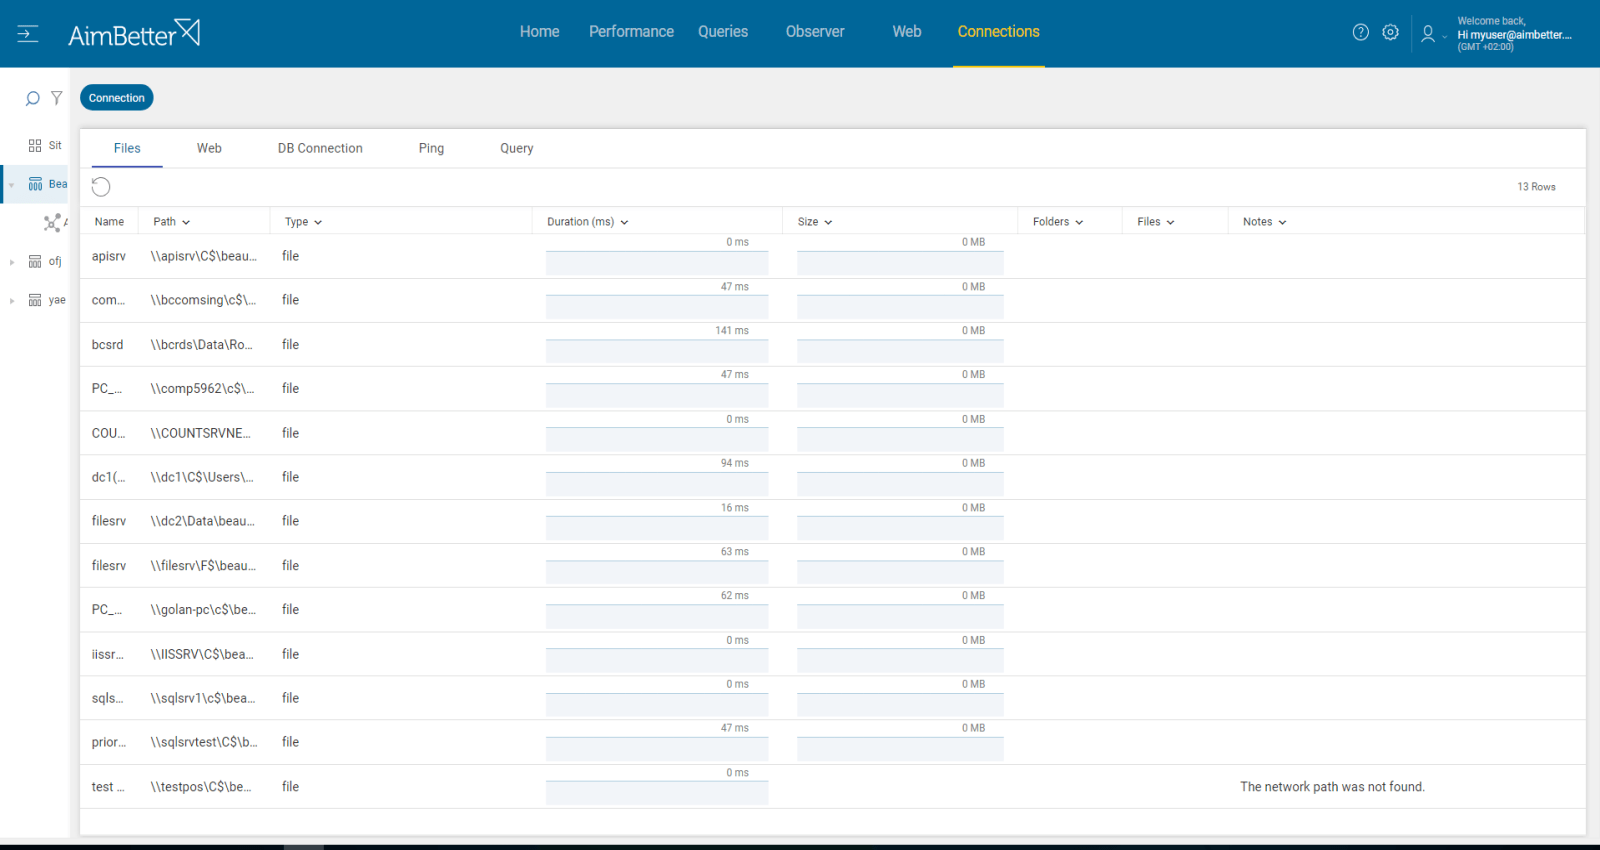The height and width of the screenshot is (850, 1600).
Task: Click the apisrv duration bar
Action: [657, 263]
